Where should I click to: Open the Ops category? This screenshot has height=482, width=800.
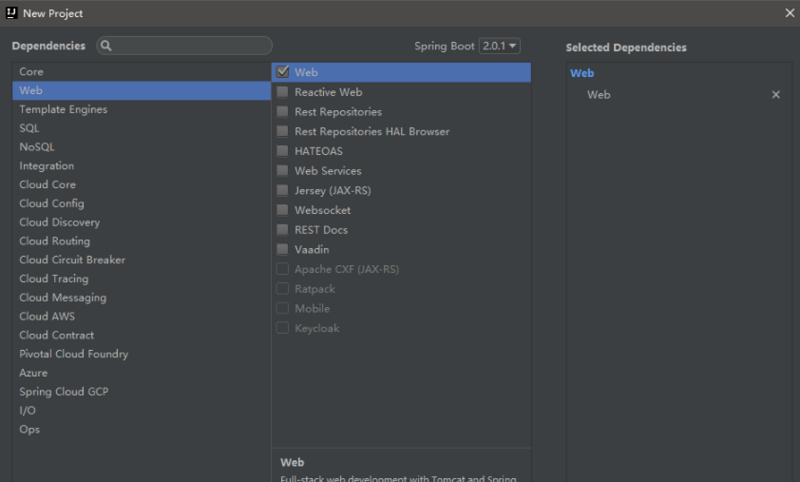point(30,429)
